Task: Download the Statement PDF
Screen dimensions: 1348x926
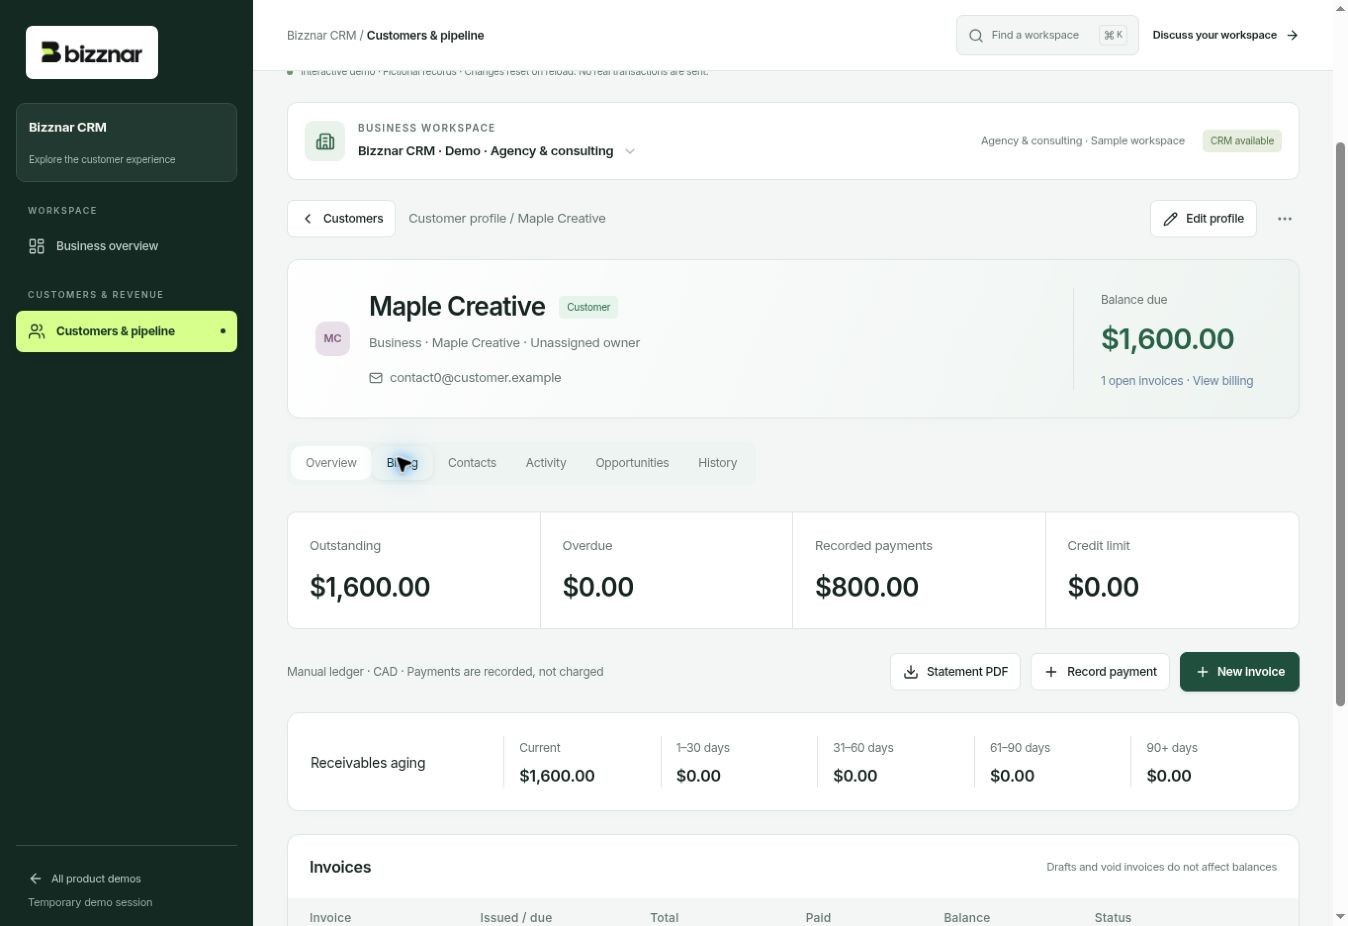Action: tap(955, 672)
